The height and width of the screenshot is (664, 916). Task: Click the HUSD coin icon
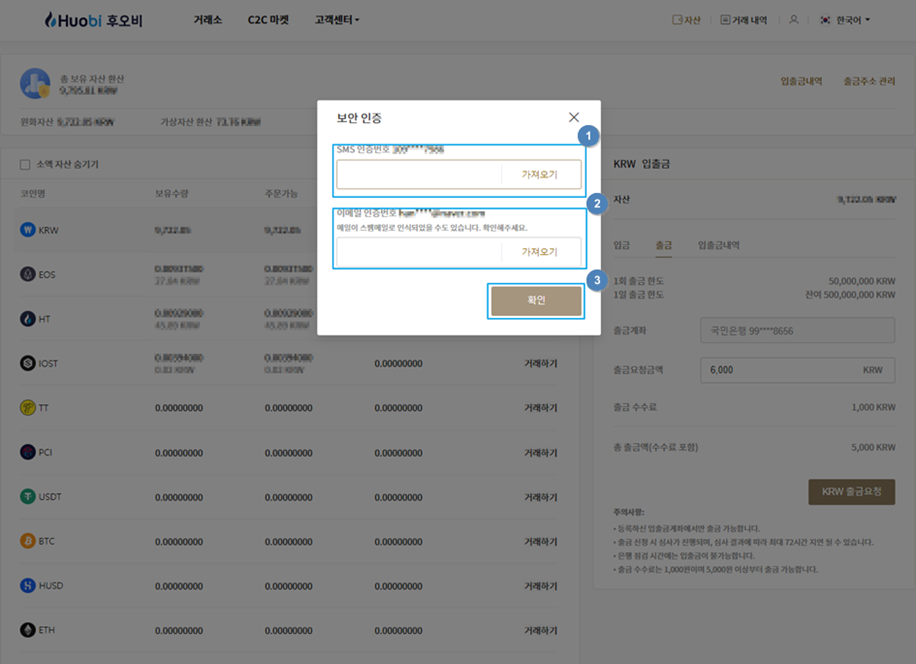coord(27,585)
